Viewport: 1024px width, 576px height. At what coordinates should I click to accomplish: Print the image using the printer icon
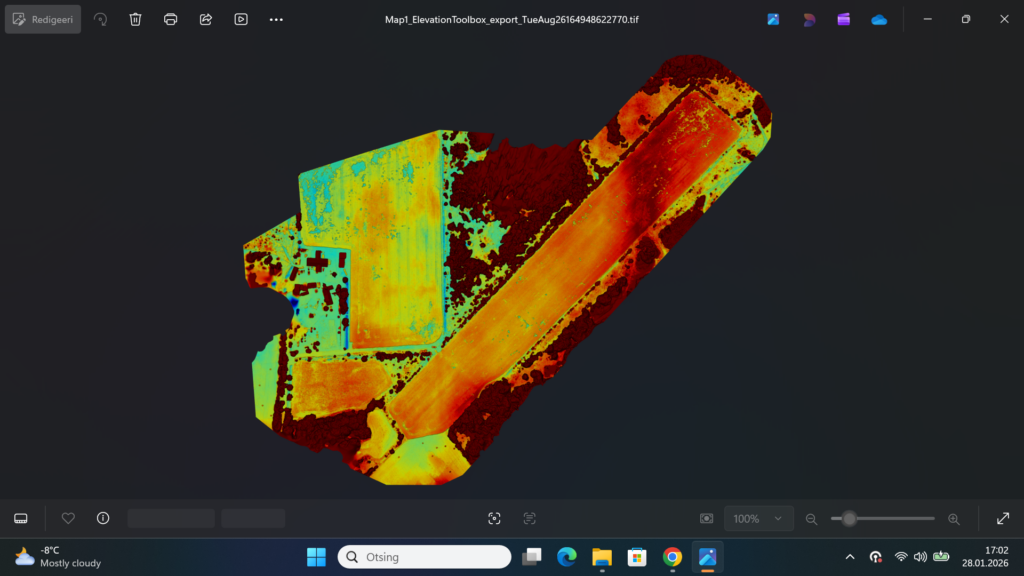[171, 19]
